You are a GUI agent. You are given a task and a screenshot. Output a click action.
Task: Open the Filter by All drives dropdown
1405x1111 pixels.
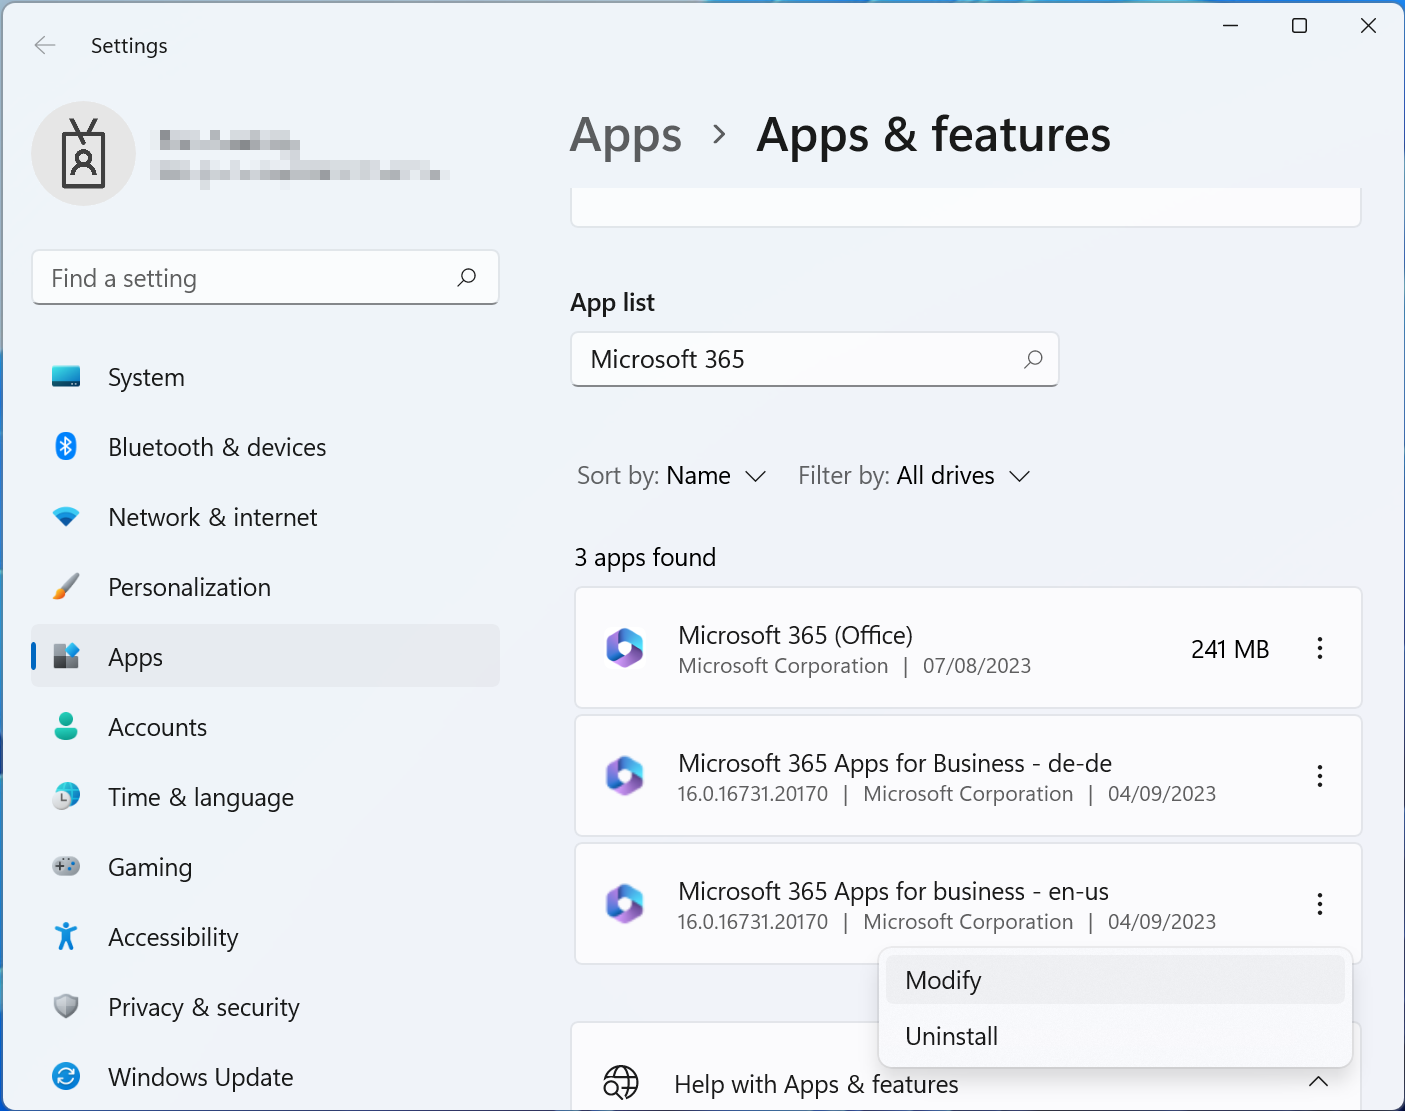pyautogui.click(x=914, y=476)
